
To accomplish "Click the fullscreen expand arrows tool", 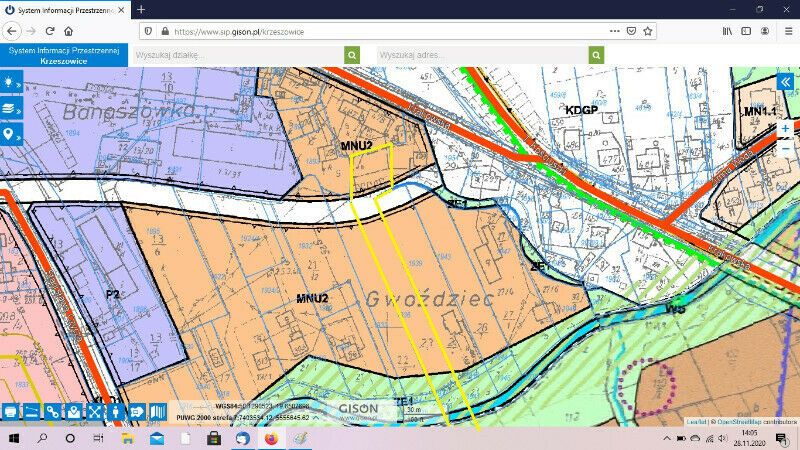I will coord(95,411).
